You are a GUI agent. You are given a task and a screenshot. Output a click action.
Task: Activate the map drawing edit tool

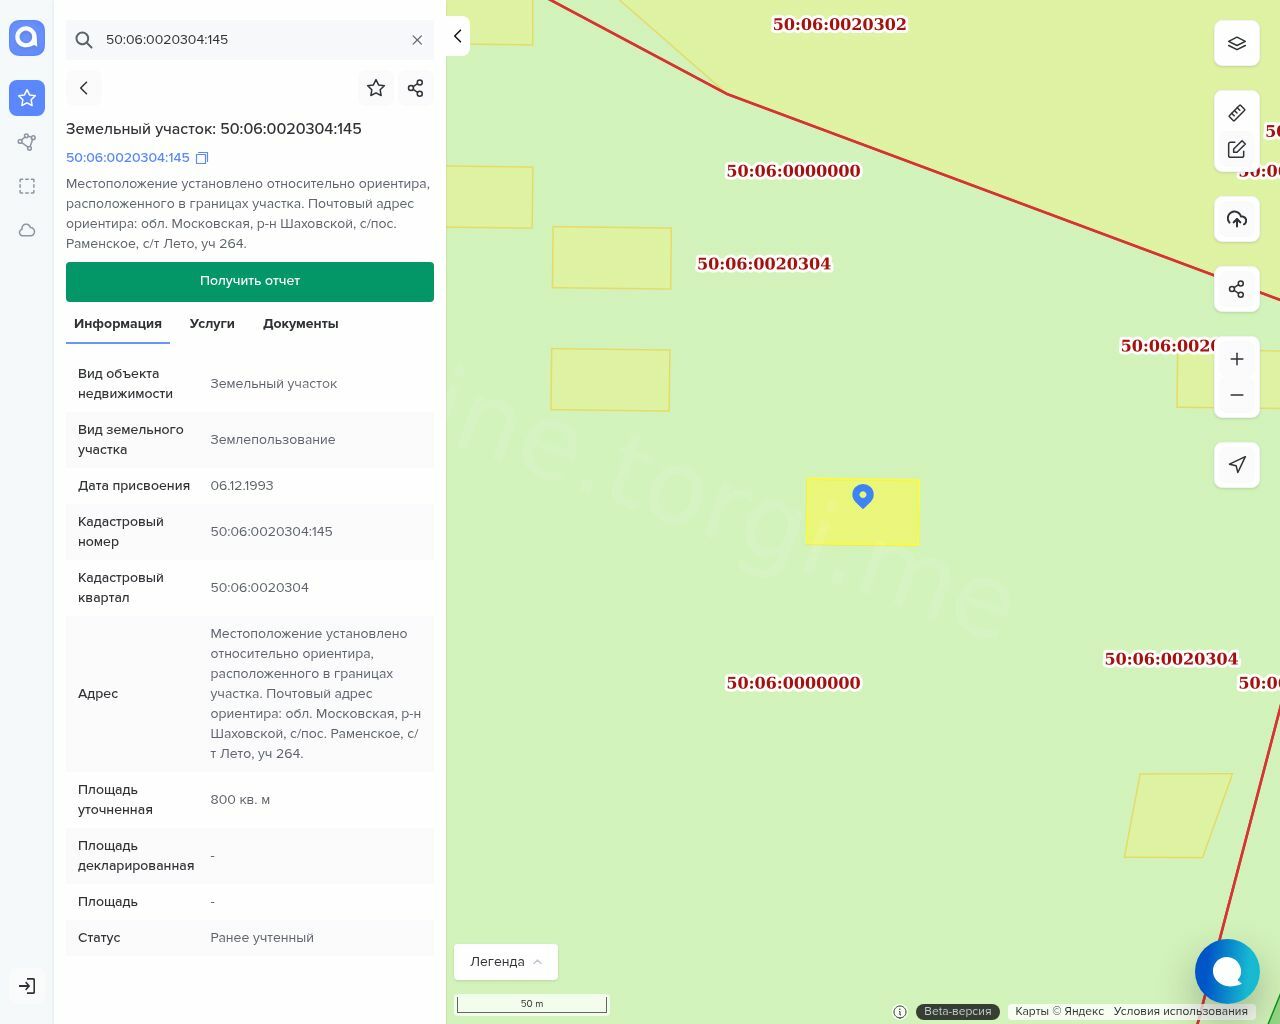point(1237,150)
